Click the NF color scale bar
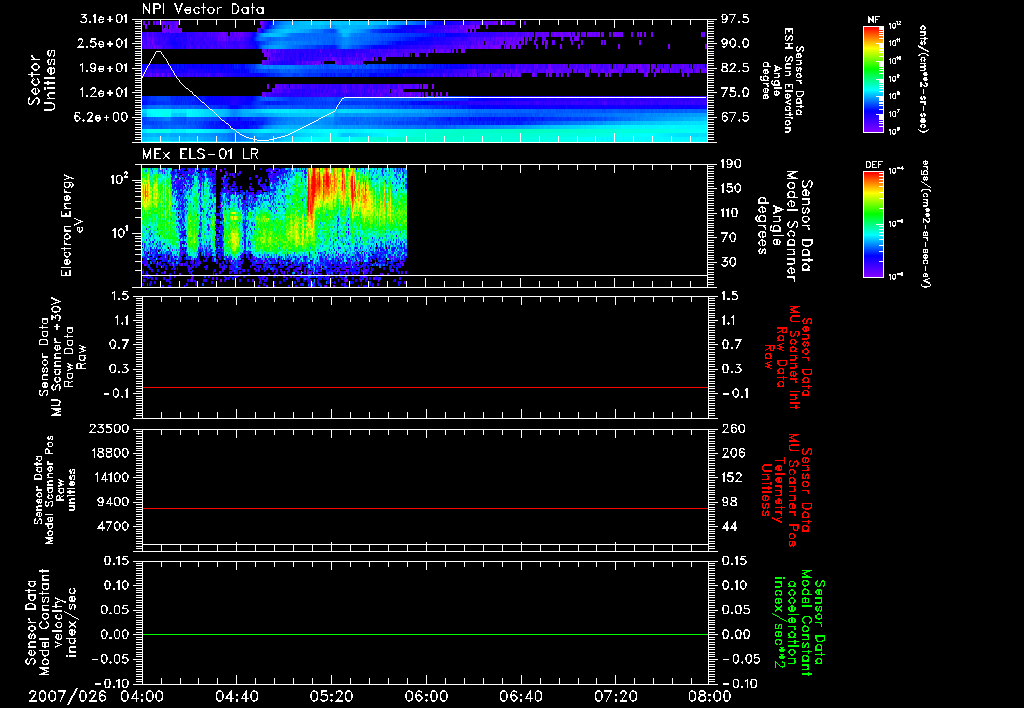Image resolution: width=1024 pixels, height=708 pixels. [871, 79]
